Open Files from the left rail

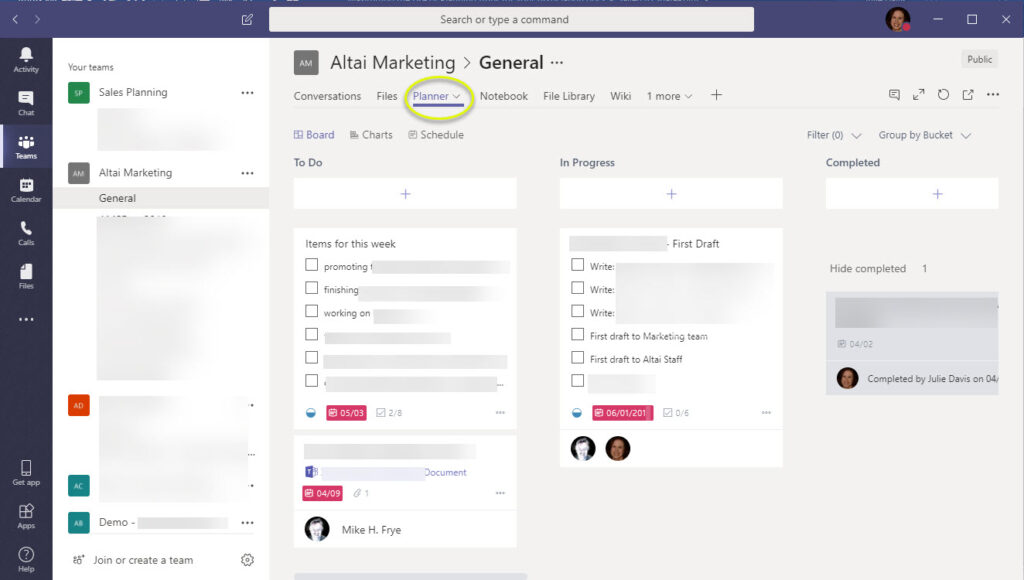[x=26, y=276]
